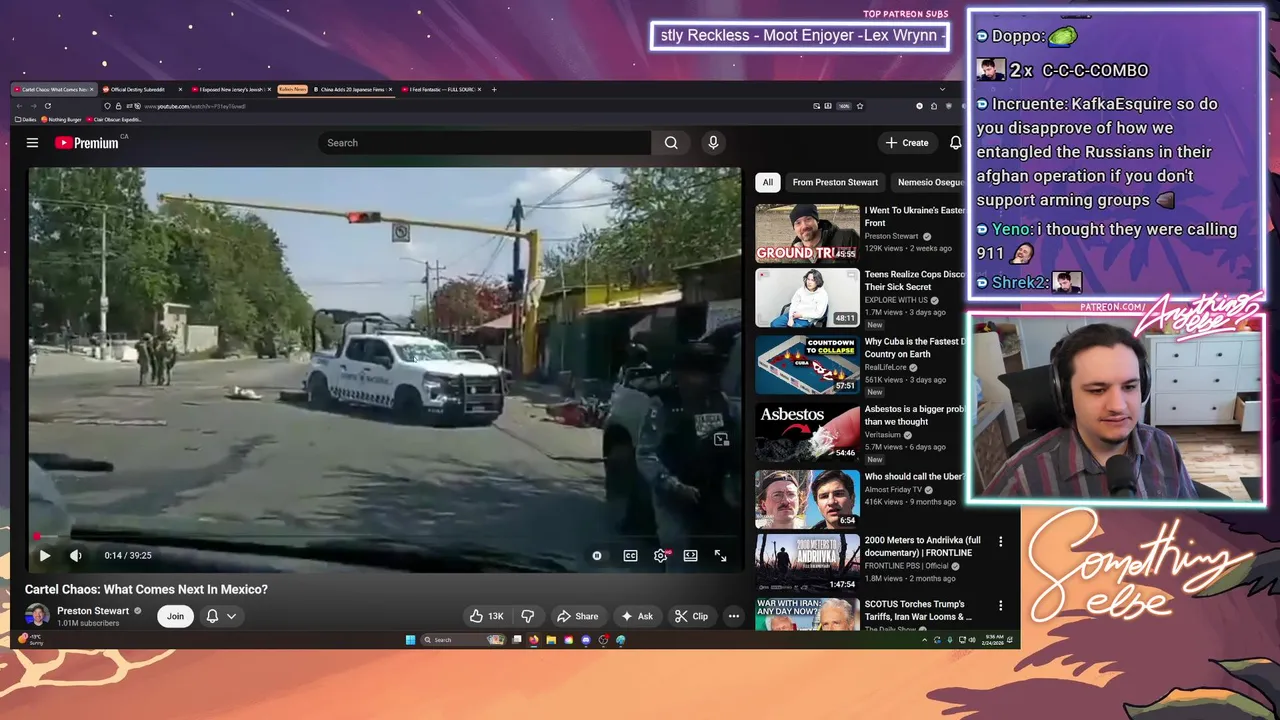Viewport: 1280px width, 720px height.
Task: Go to the YouTube Premium home logo
Action: (87, 143)
